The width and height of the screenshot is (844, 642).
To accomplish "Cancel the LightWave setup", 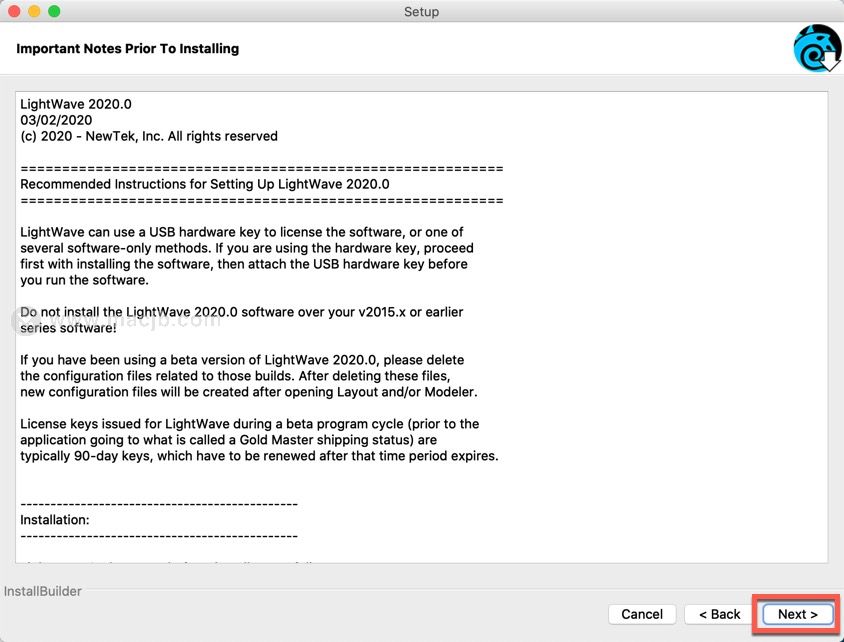I will 642,614.
